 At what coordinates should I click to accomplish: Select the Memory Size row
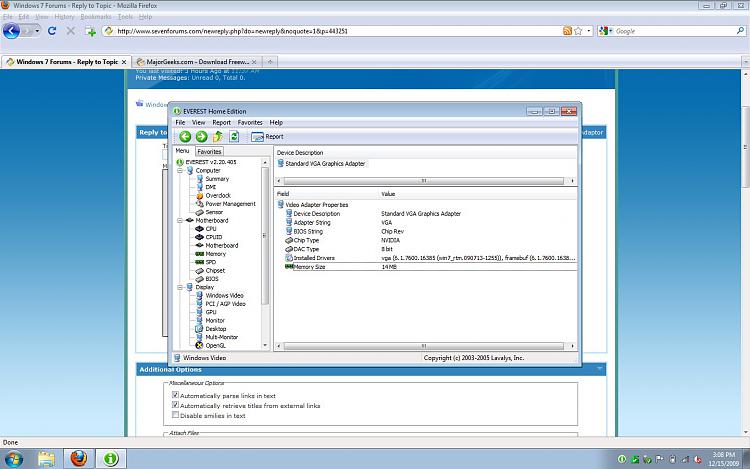tap(430, 267)
